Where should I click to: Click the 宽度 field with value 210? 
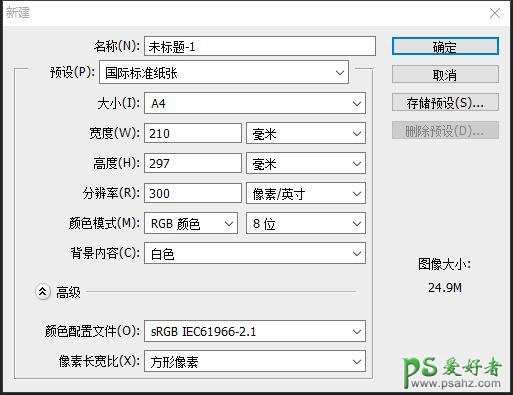tap(193, 133)
